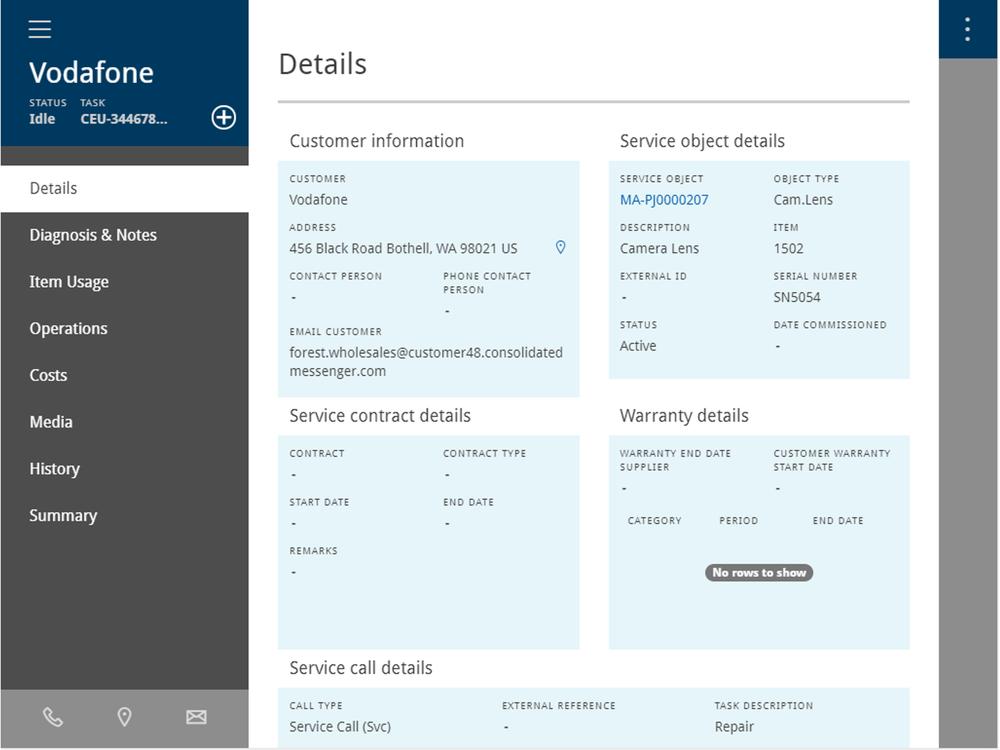Open the hamburger navigation menu
1000x750 pixels.
click(40, 29)
